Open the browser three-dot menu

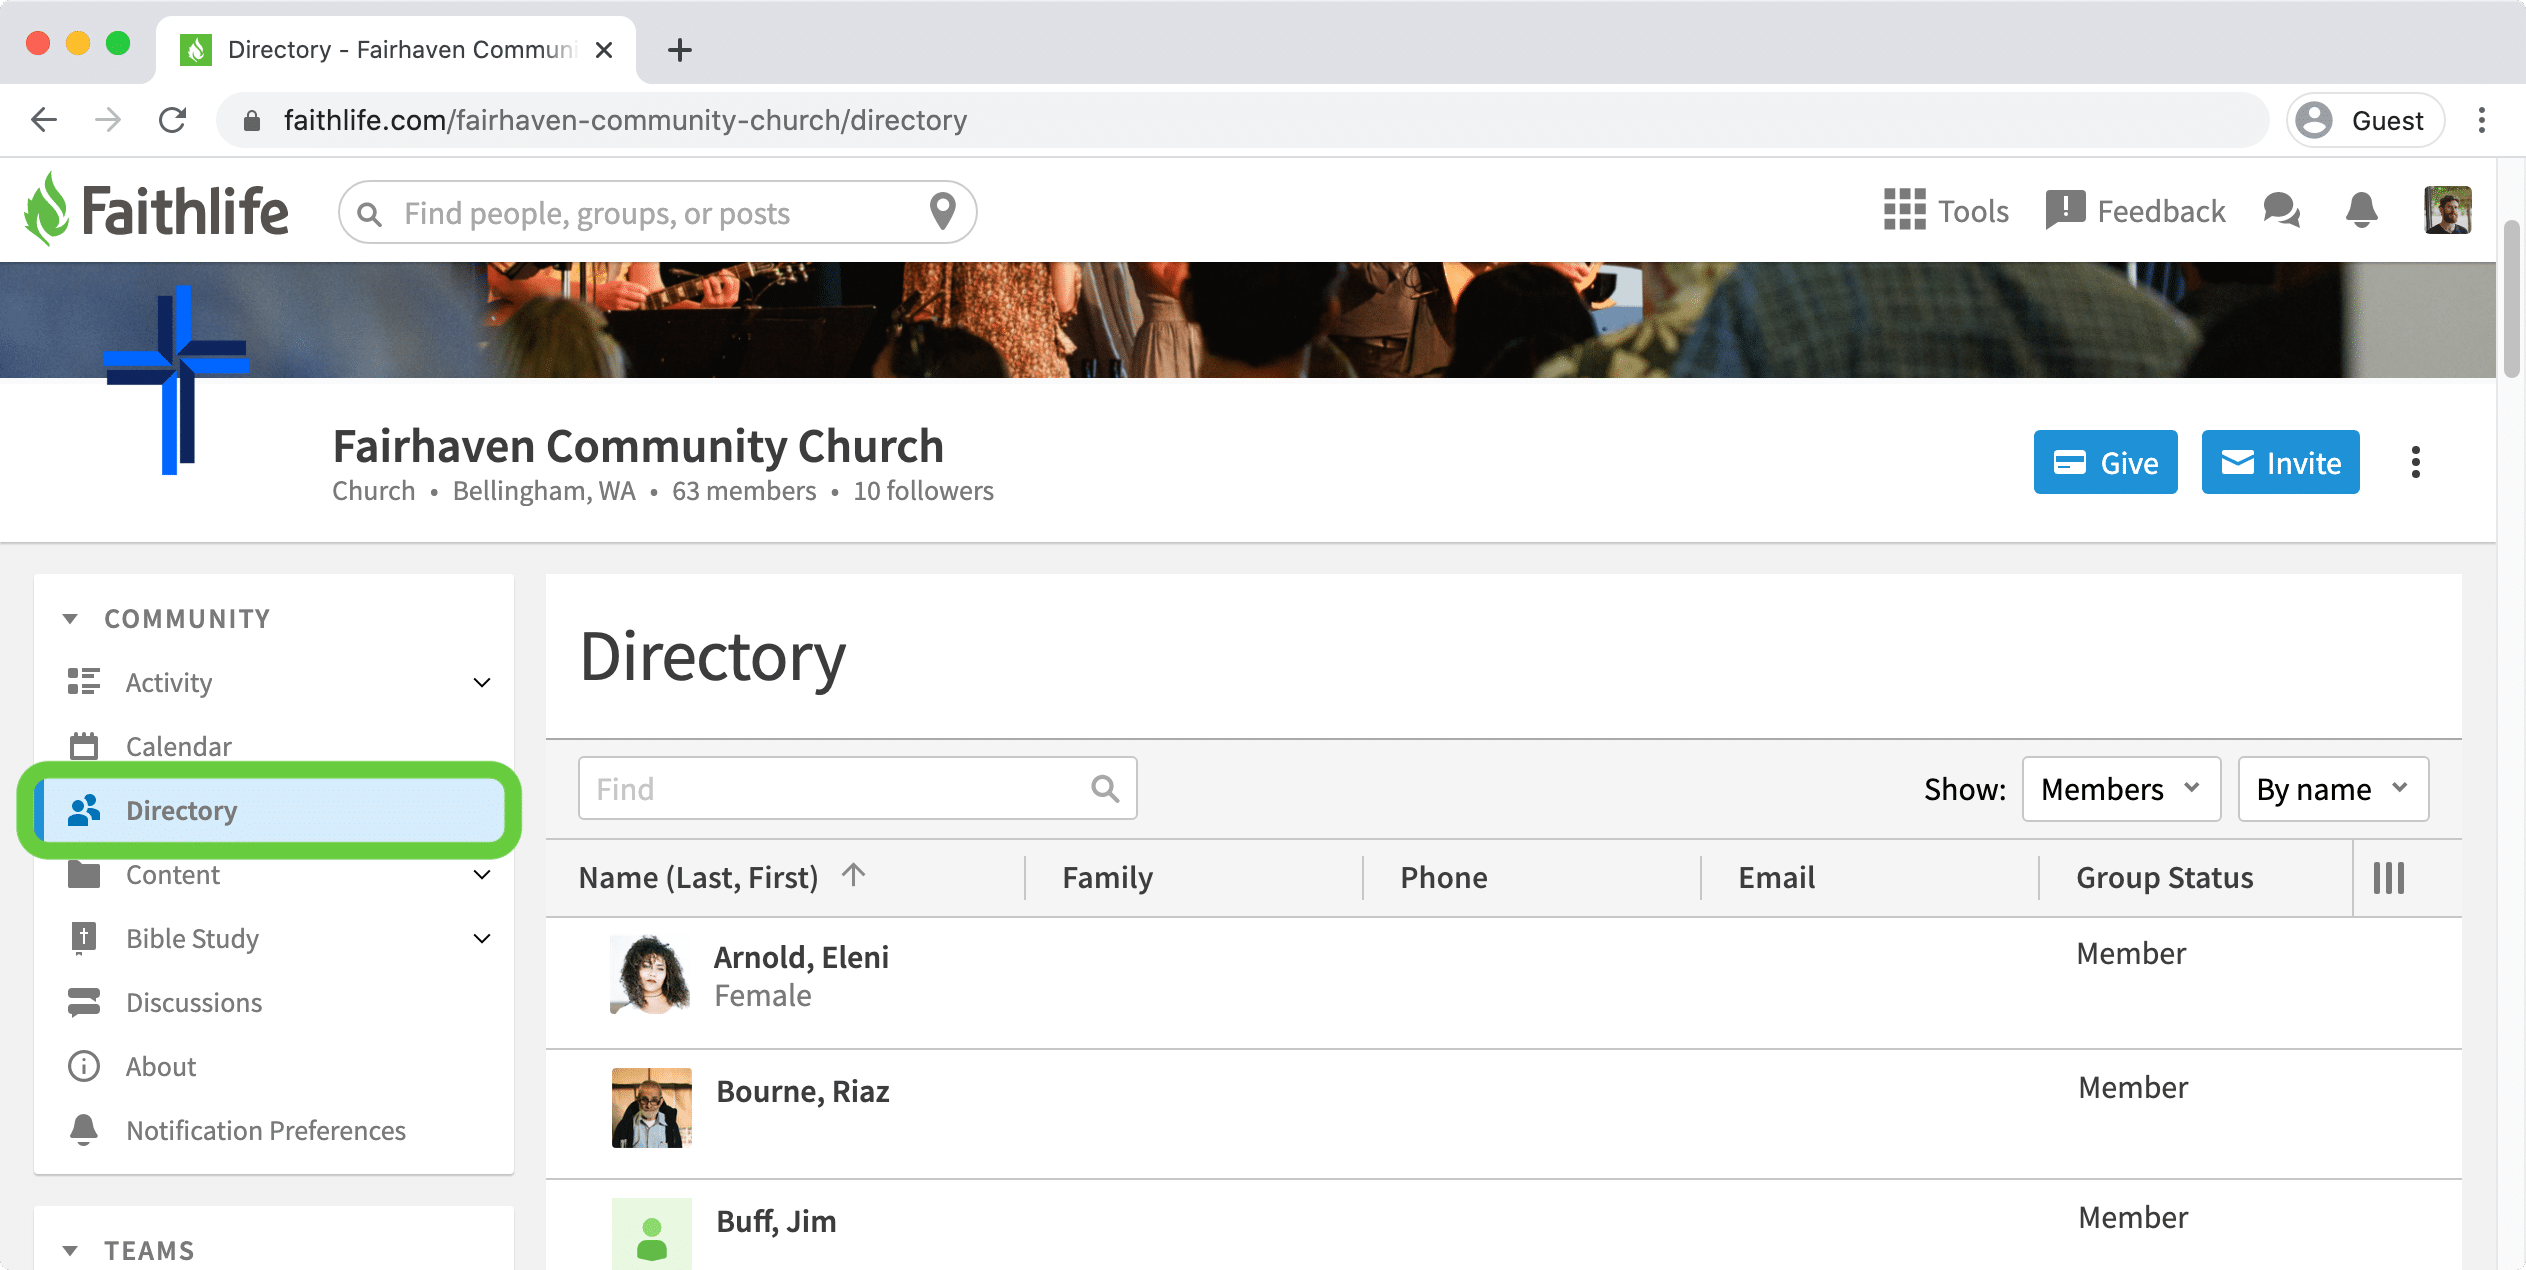(2482, 120)
